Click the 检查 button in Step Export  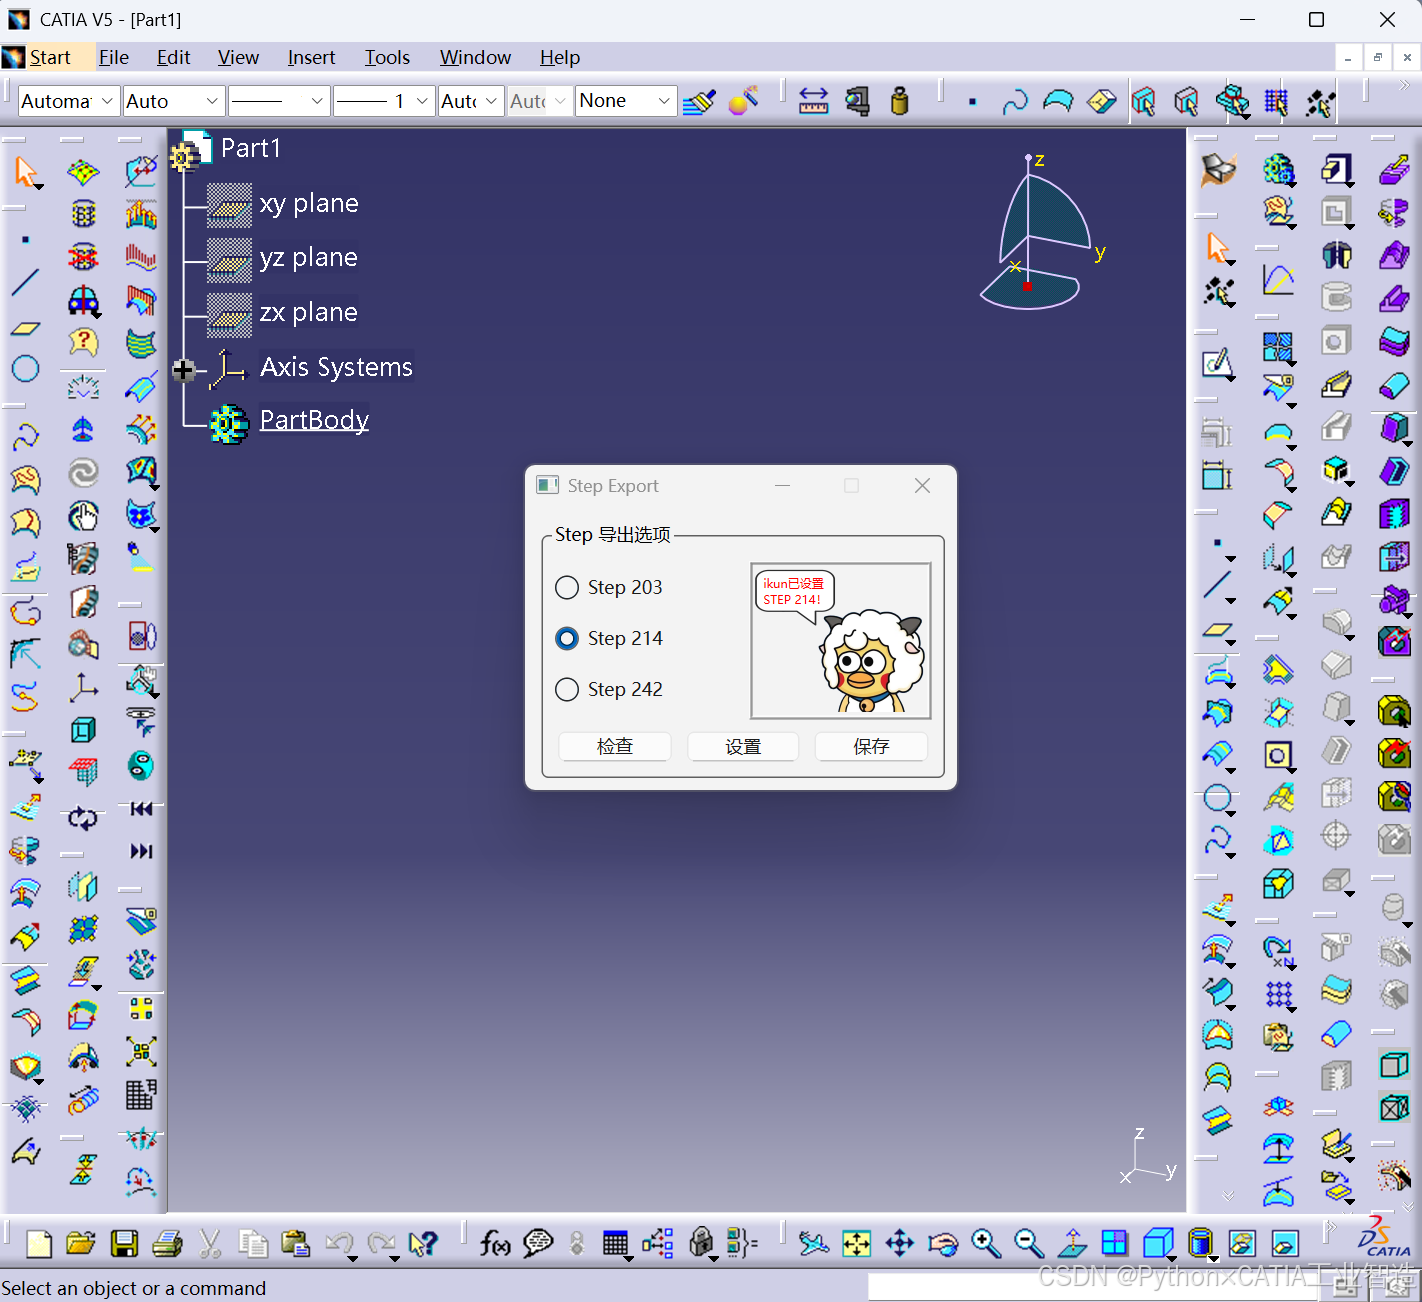tap(614, 746)
